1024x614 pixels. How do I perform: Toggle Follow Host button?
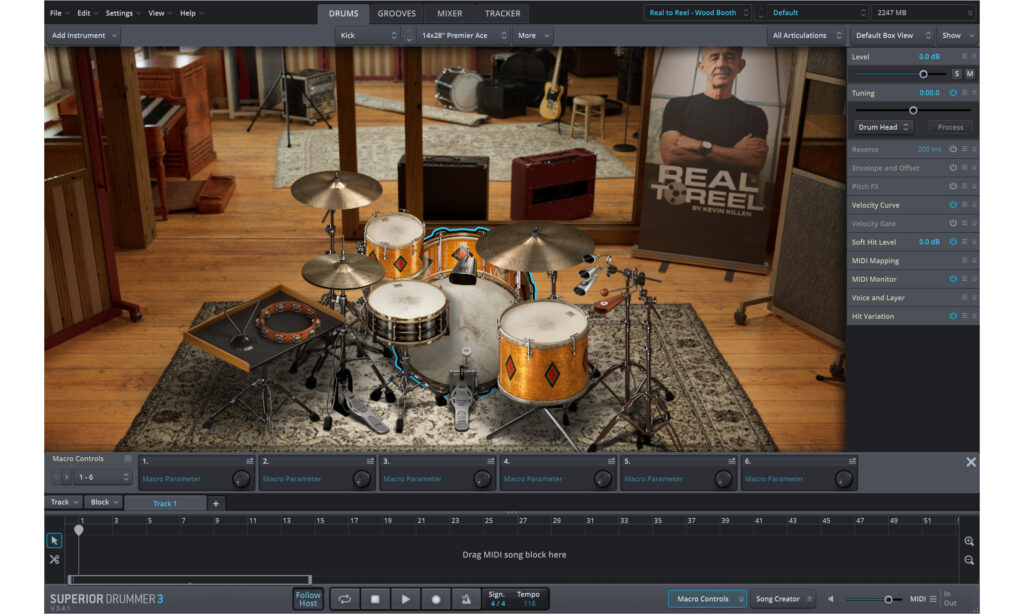(308, 599)
